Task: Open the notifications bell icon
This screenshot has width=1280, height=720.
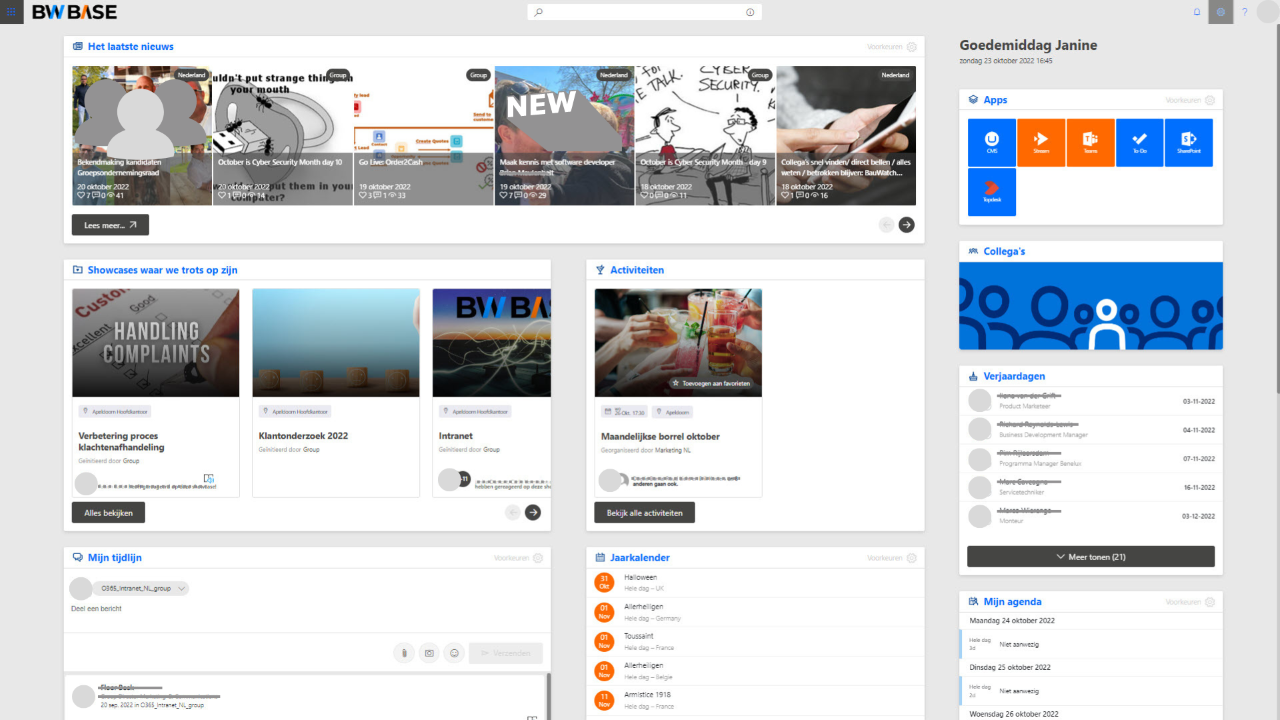Action: (1197, 12)
